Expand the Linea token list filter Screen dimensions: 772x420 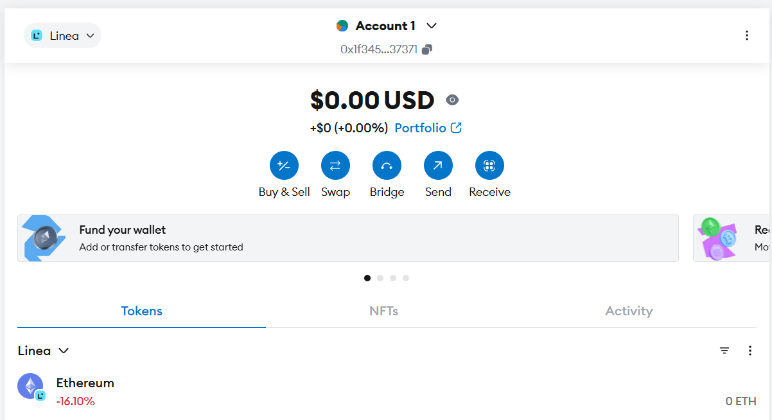[43, 351]
